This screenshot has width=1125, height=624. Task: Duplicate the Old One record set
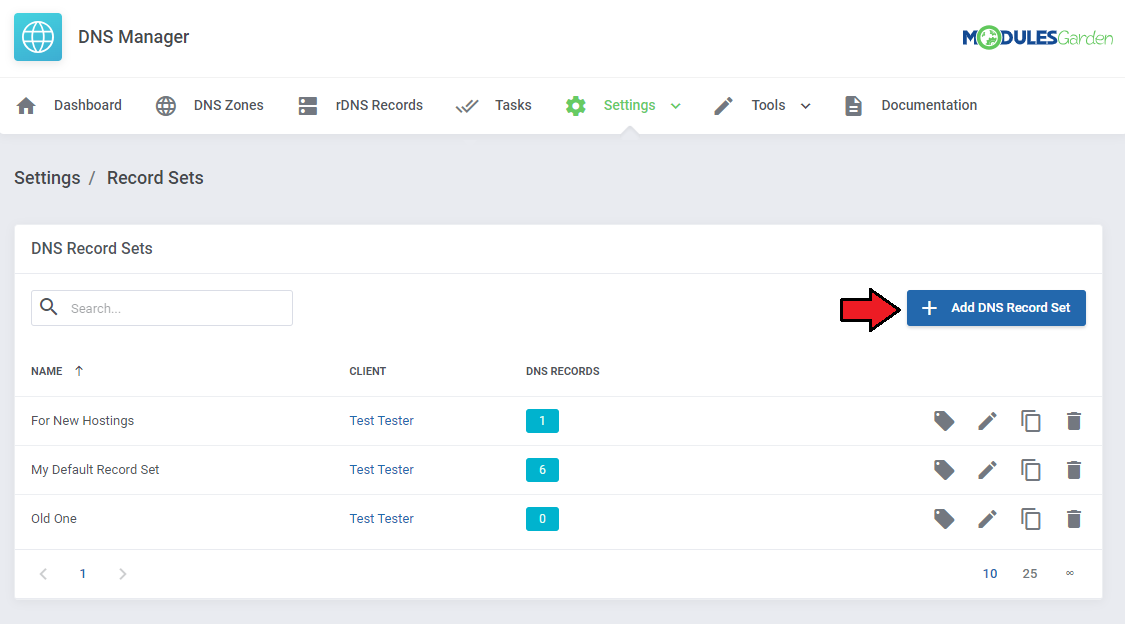click(1030, 519)
